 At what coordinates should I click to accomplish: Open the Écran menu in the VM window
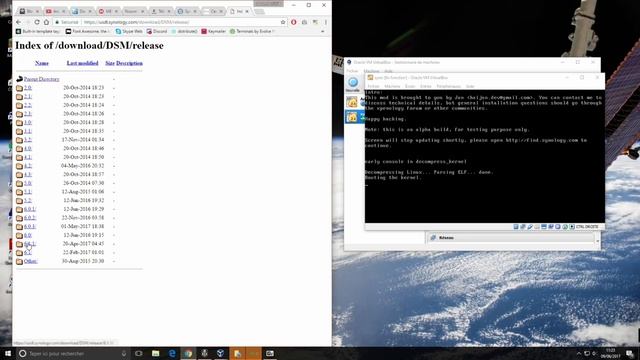[x=410, y=86]
